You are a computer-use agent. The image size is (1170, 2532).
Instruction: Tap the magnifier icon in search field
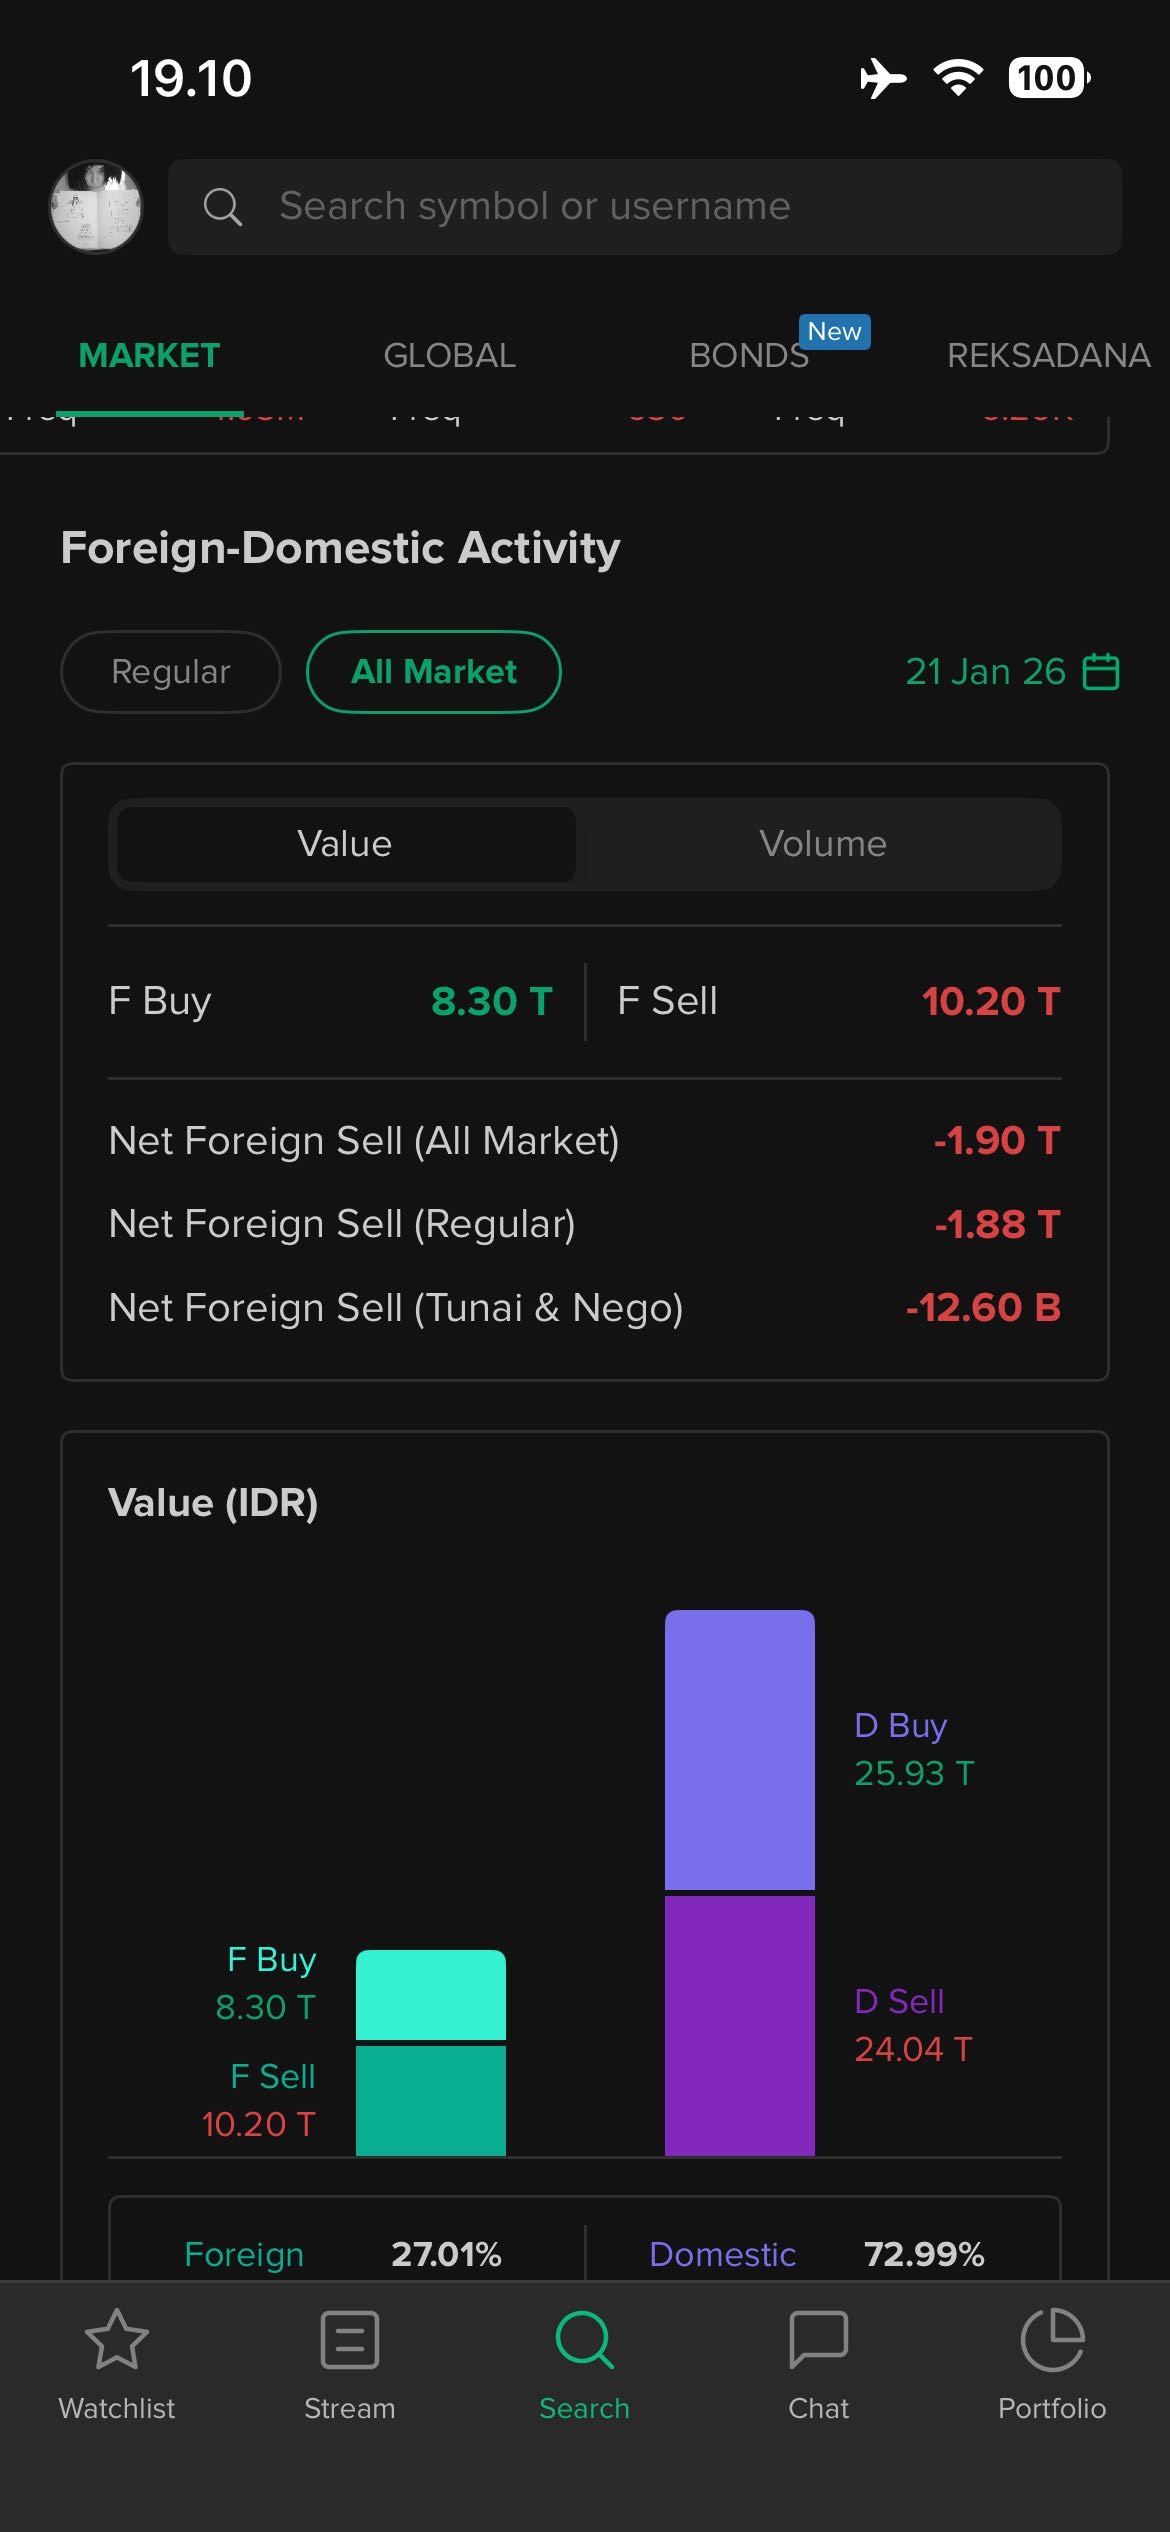(x=222, y=207)
